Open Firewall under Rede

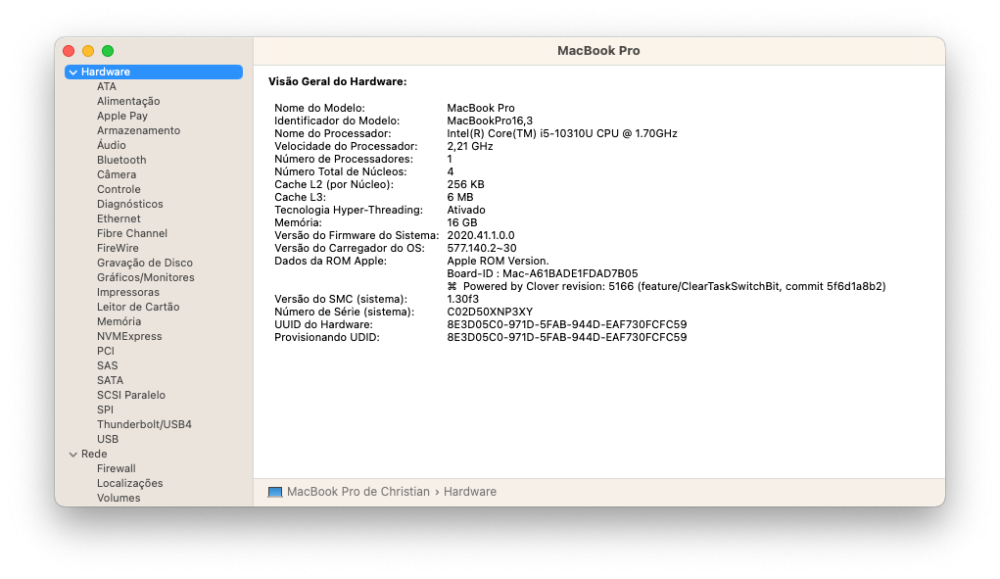click(x=116, y=469)
